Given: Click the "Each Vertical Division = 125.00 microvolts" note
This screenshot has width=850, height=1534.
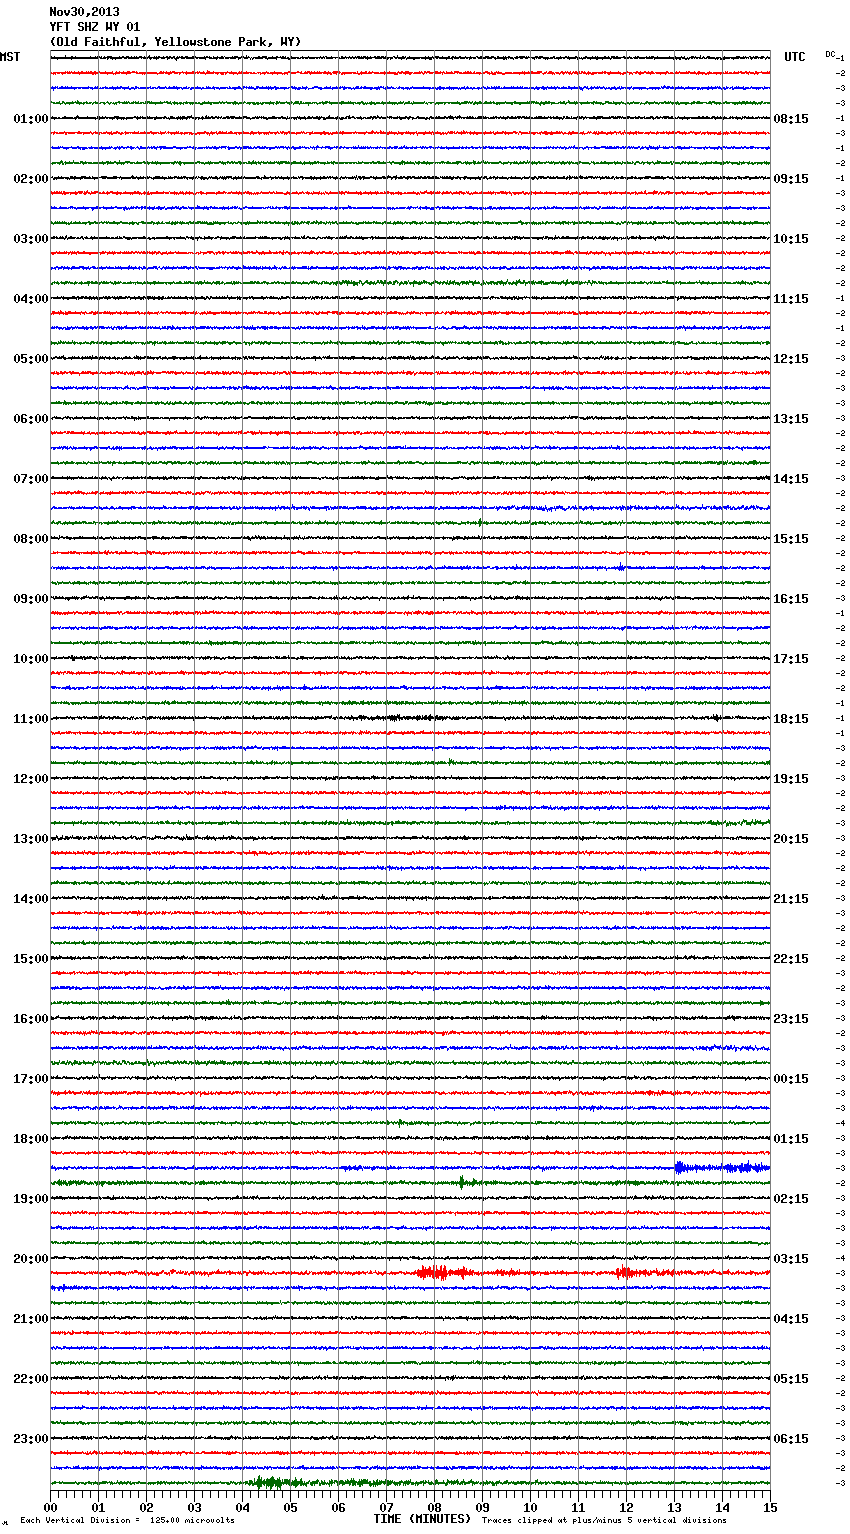Looking at the screenshot, I should click(x=127, y=1521).
